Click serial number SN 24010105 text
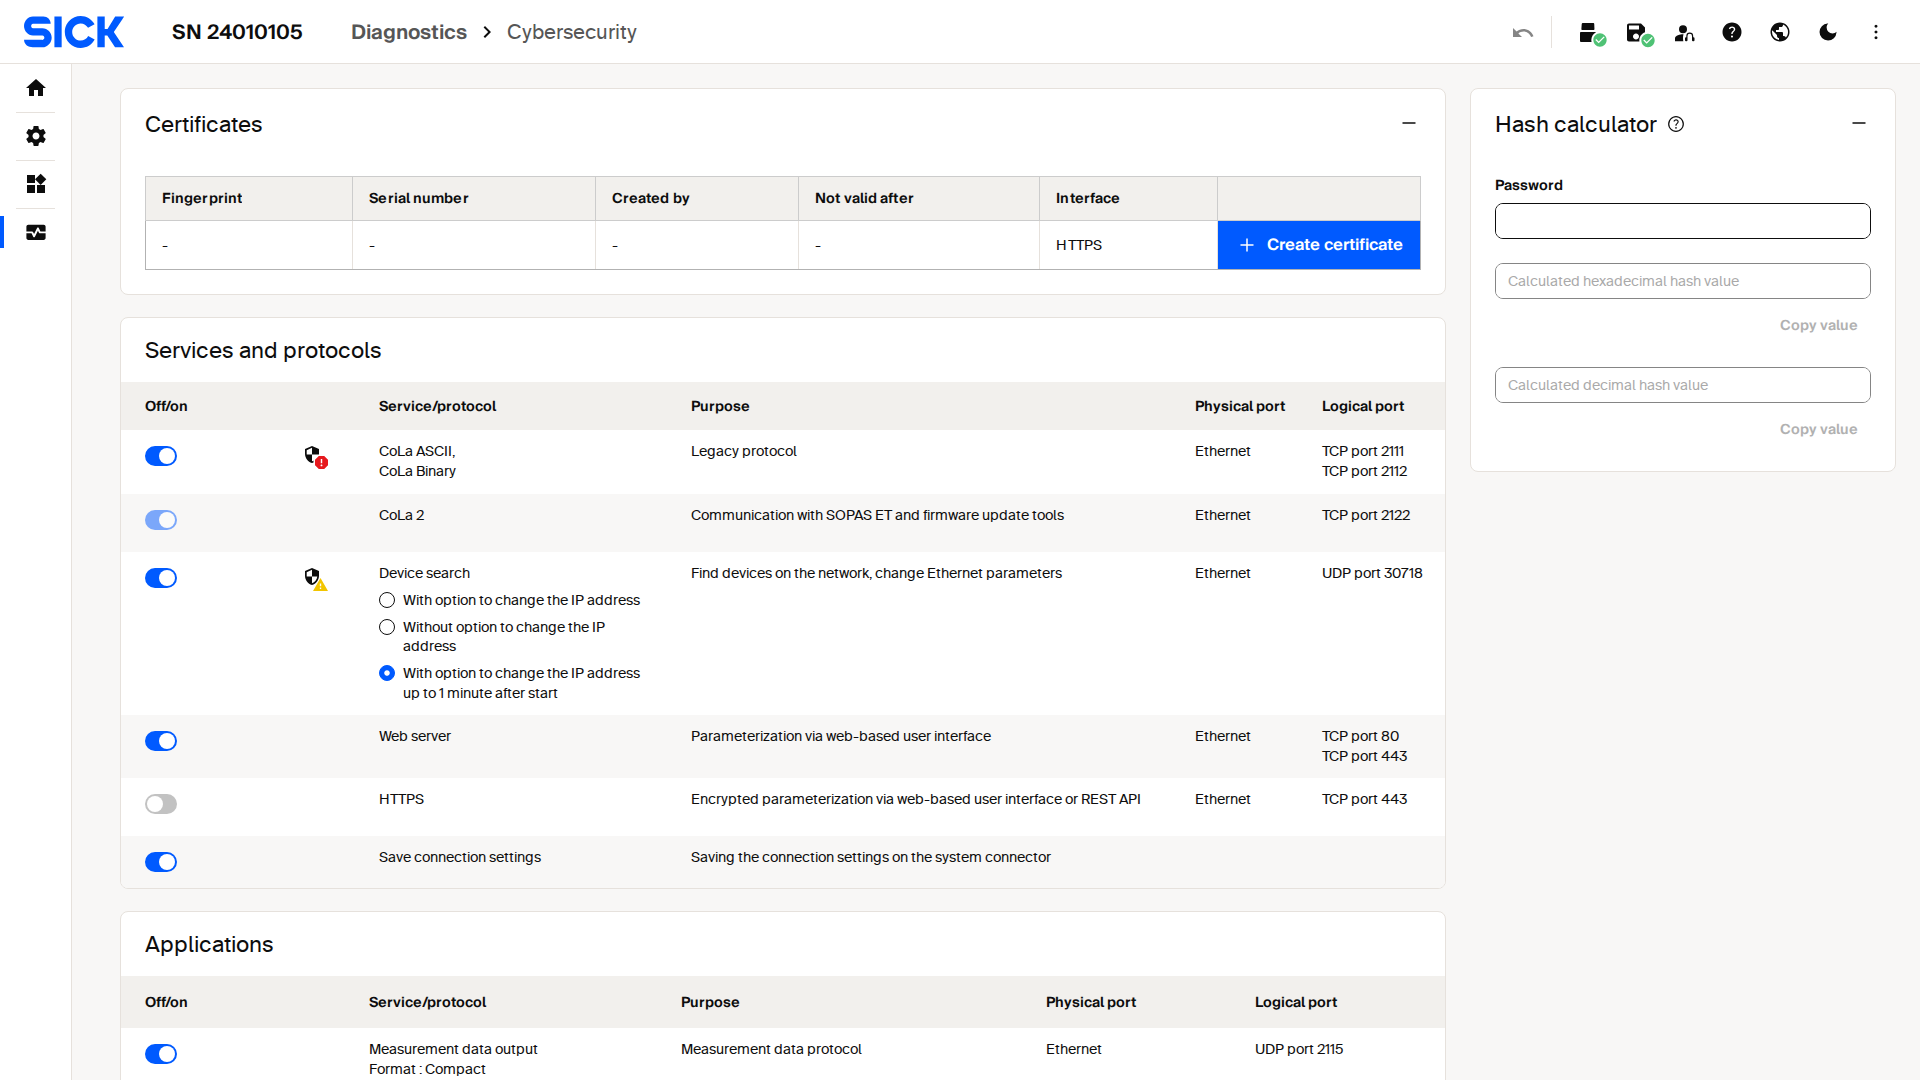 (x=237, y=32)
